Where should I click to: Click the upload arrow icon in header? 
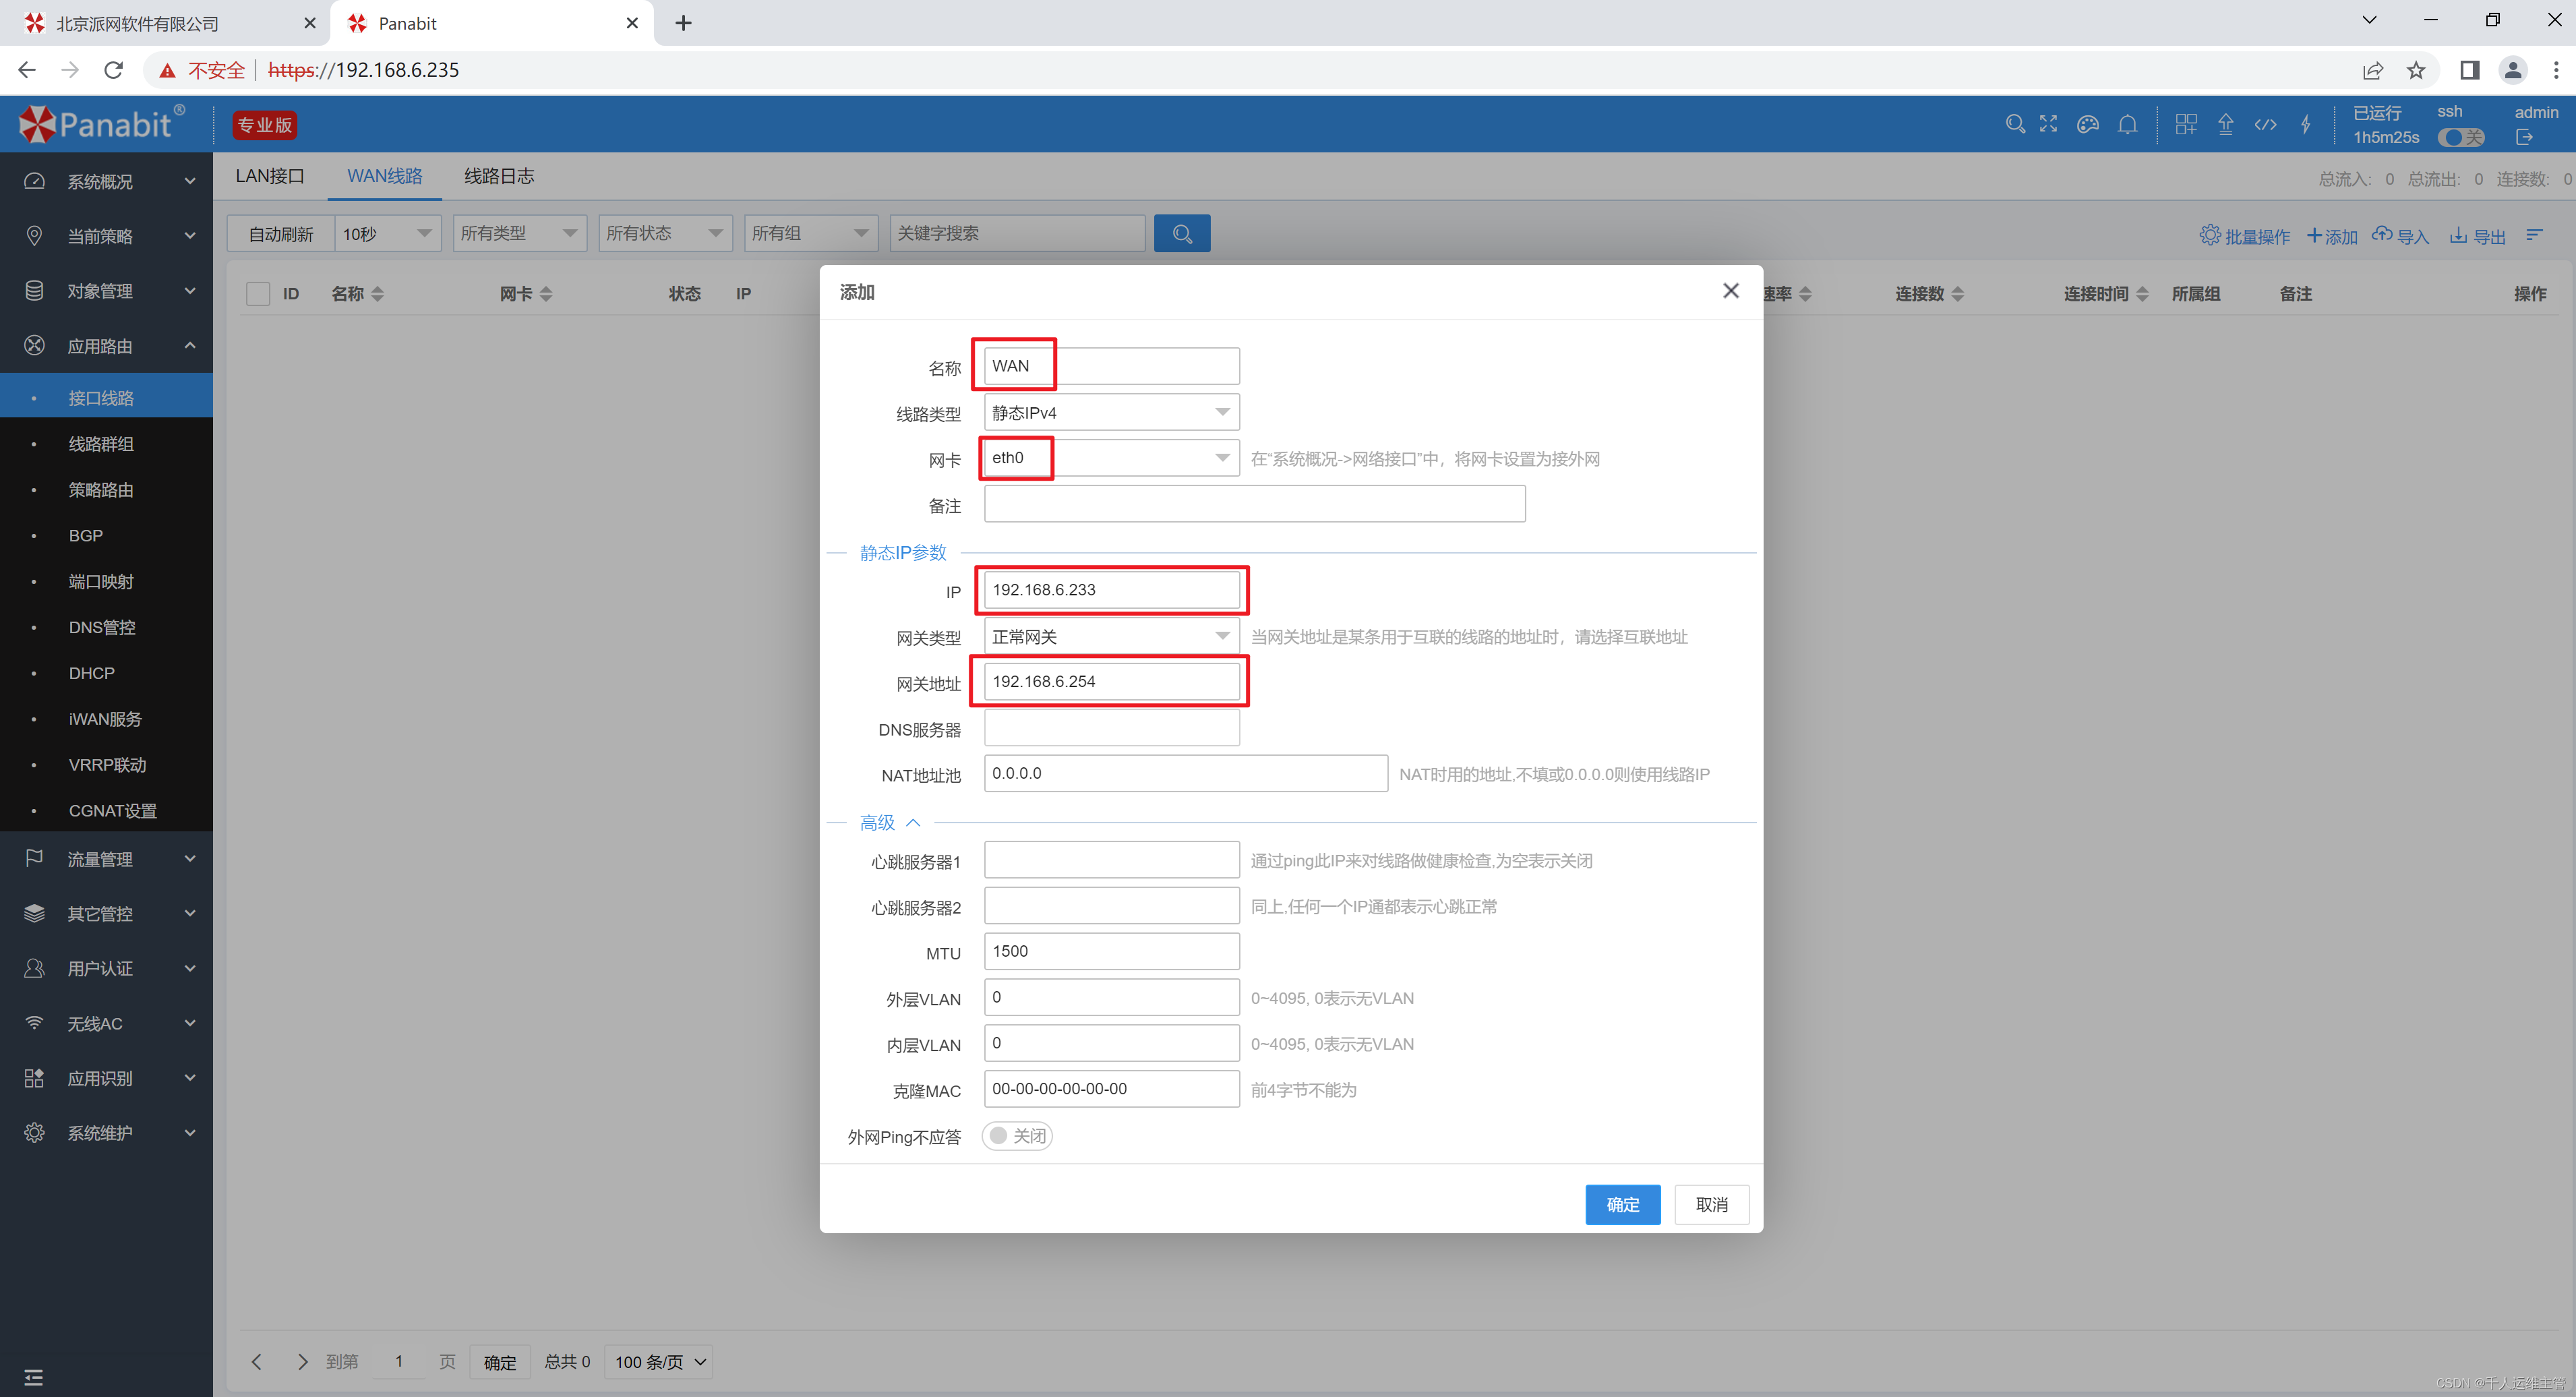2226,124
